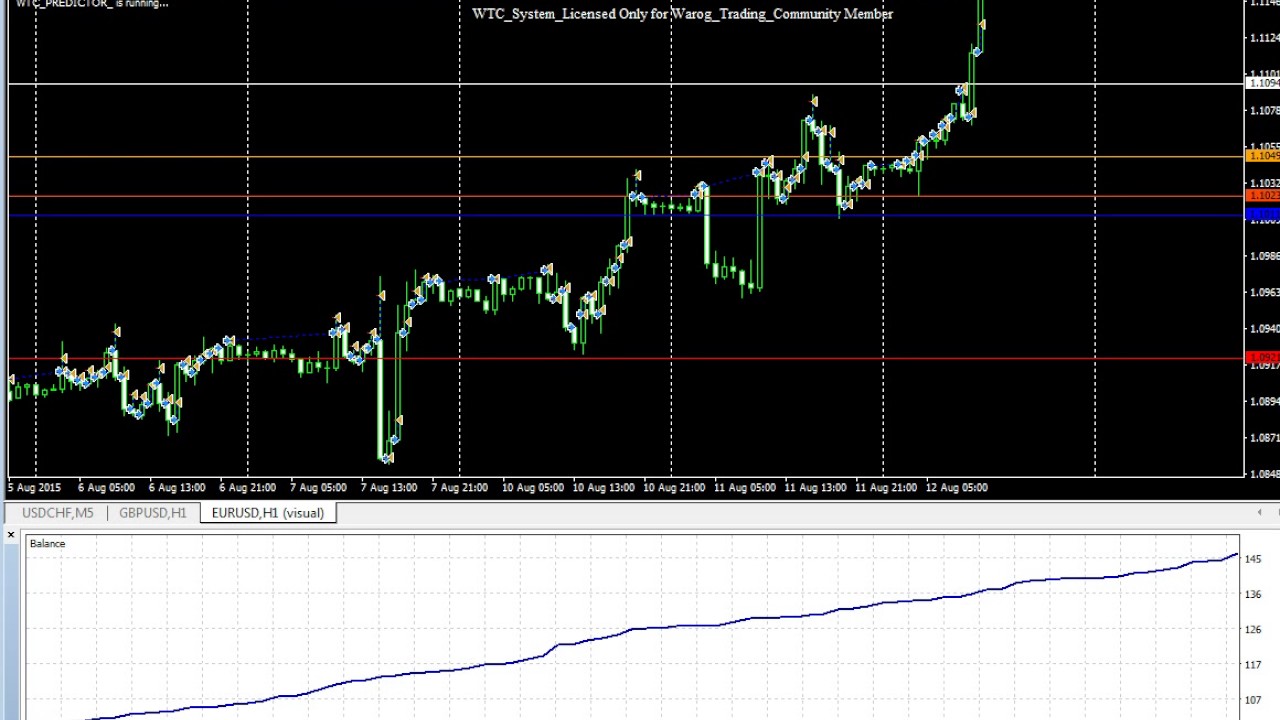
Task: Close the tester panel with the X
Action: tap(11, 536)
